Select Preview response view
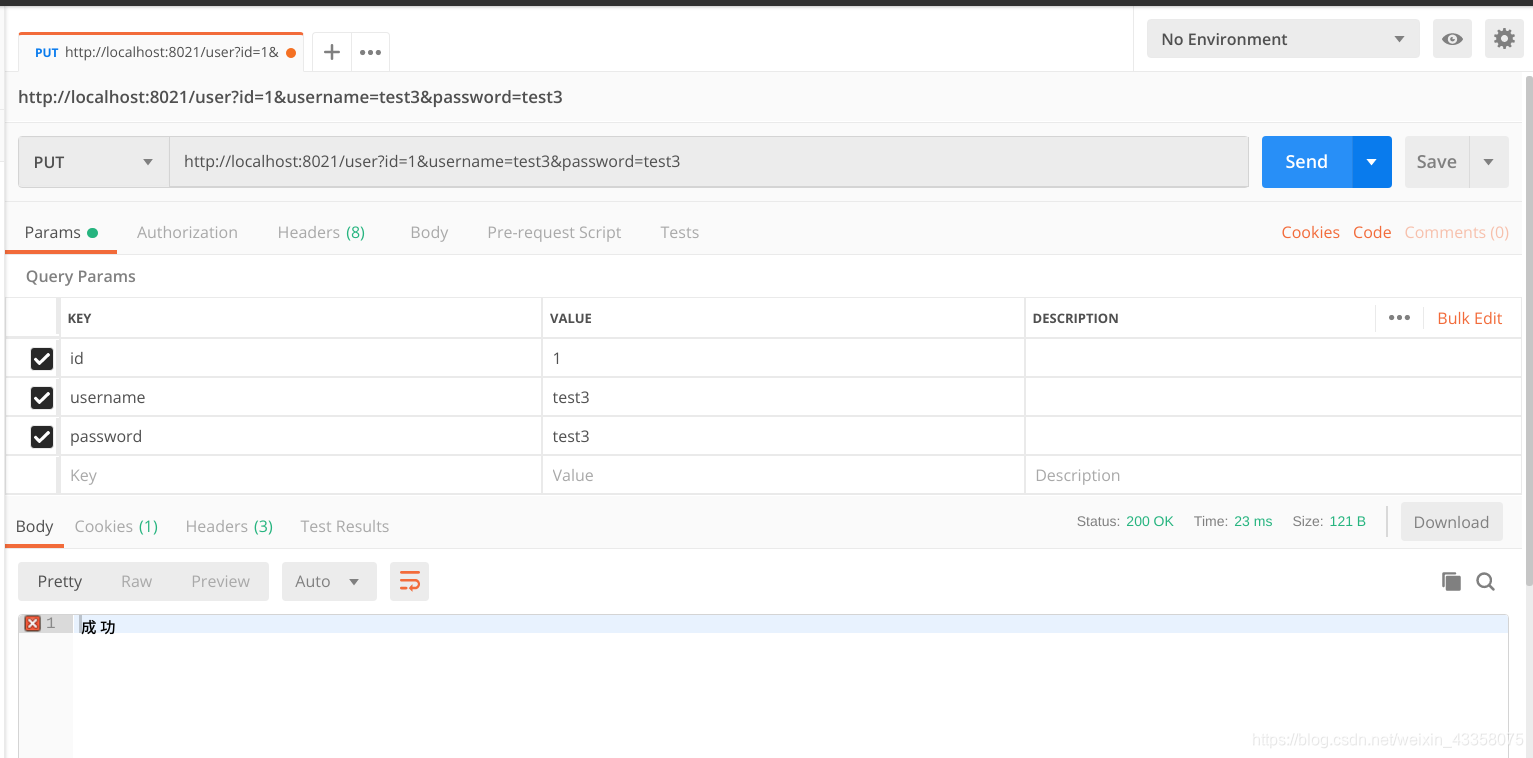Image resolution: width=1533 pixels, height=758 pixels. coord(221,581)
